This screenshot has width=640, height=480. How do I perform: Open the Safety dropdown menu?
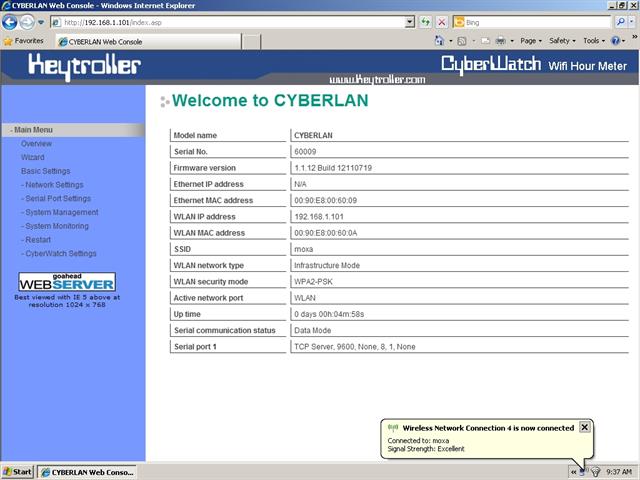tap(563, 41)
